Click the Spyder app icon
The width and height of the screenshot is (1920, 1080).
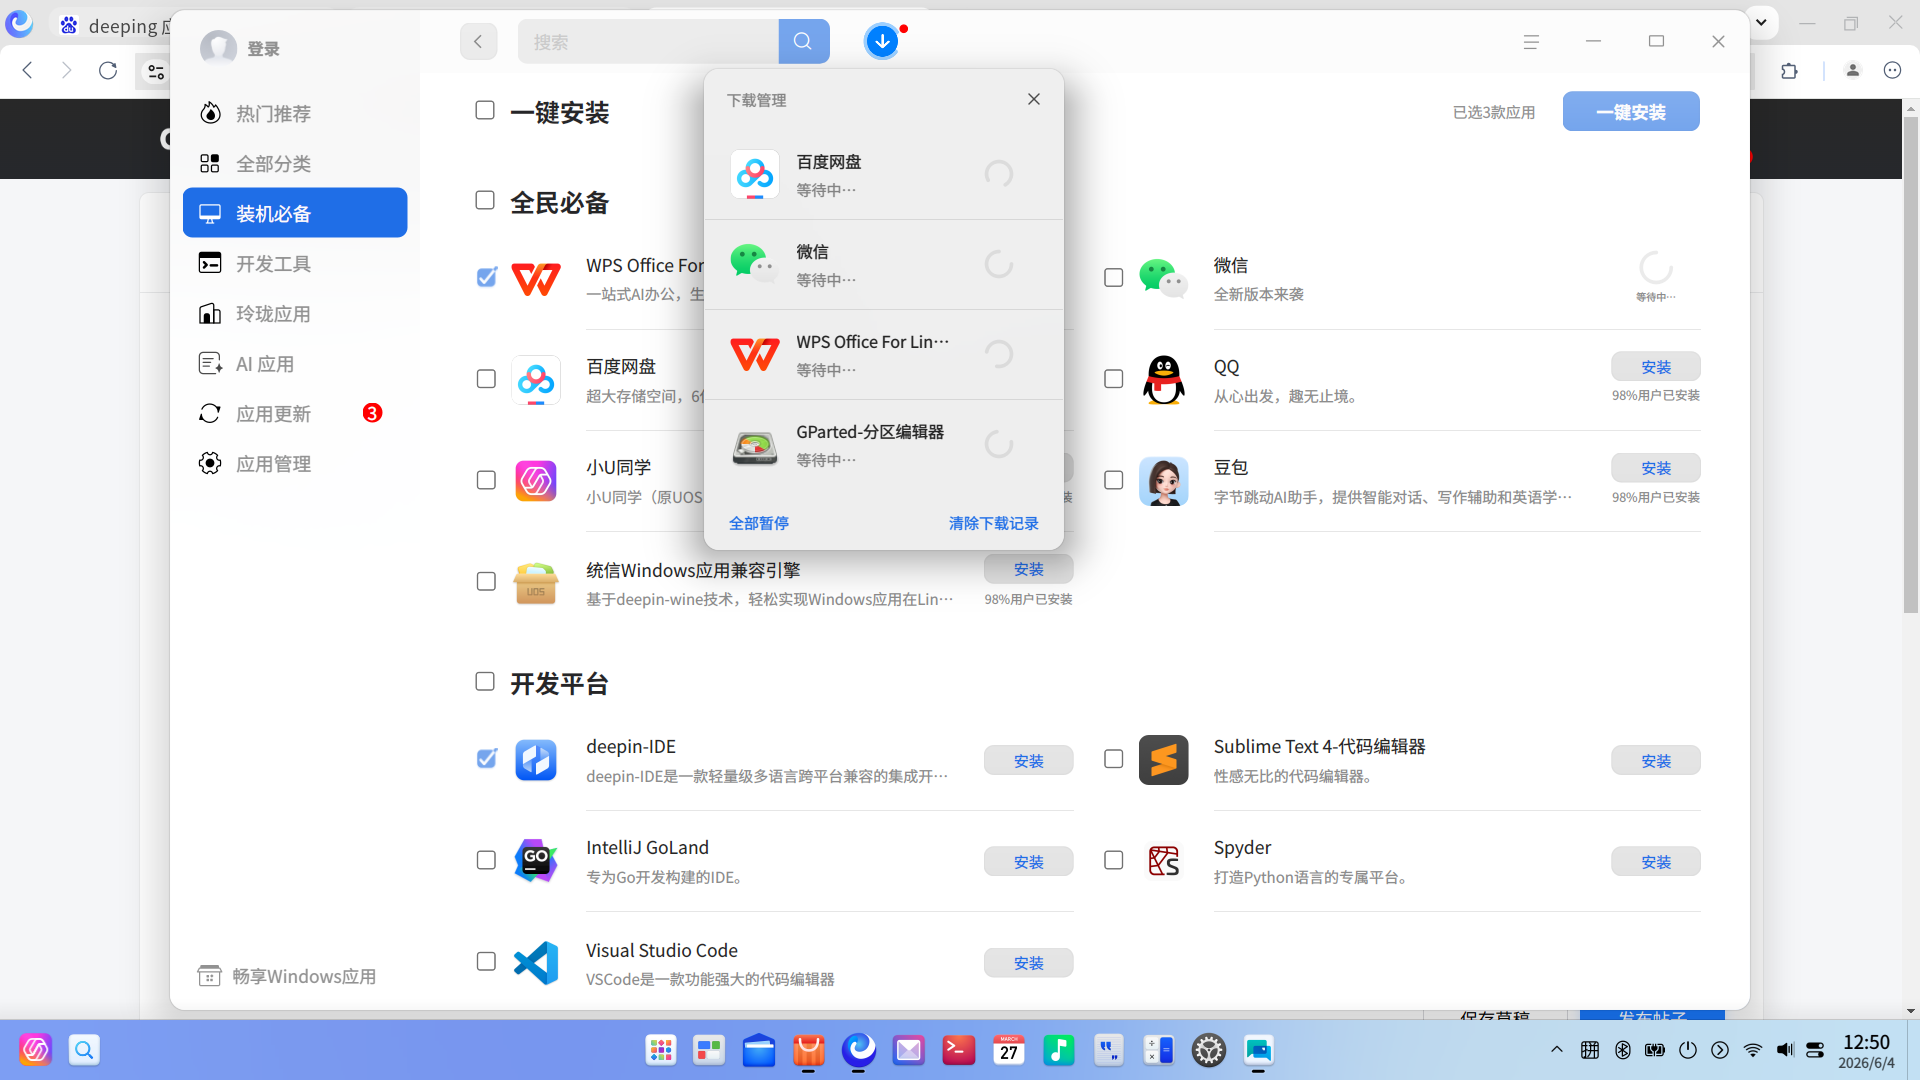tap(1164, 861)
